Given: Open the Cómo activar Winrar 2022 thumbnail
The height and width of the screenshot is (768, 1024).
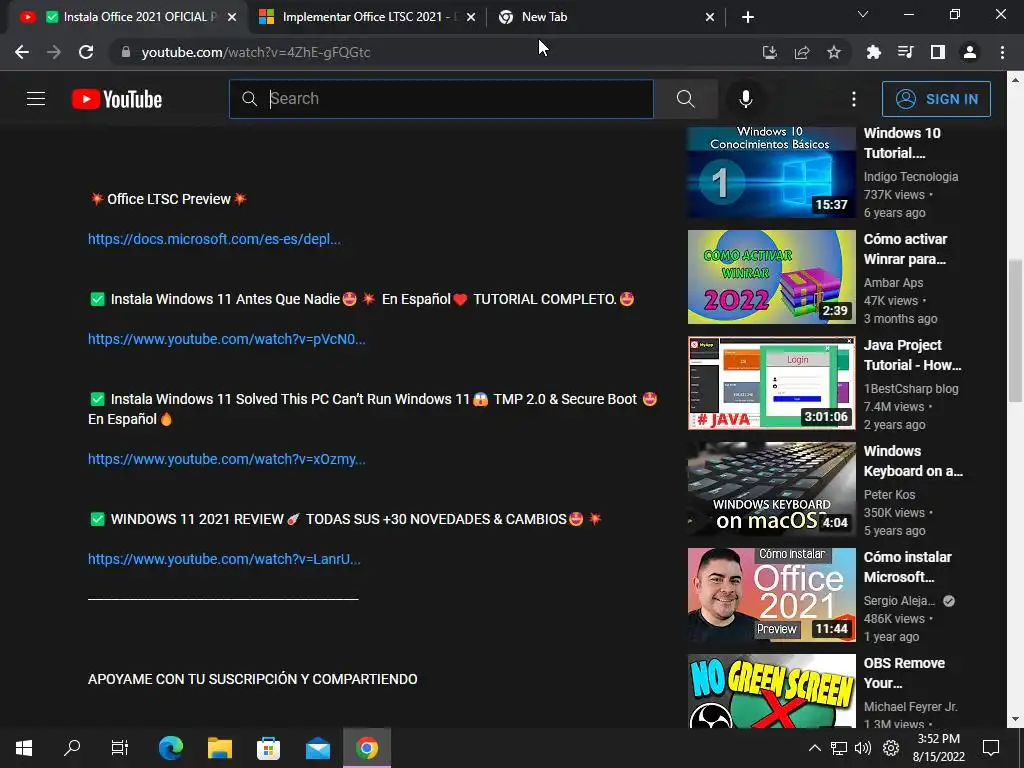Looking at the screenshot, I should click(771, 277).
